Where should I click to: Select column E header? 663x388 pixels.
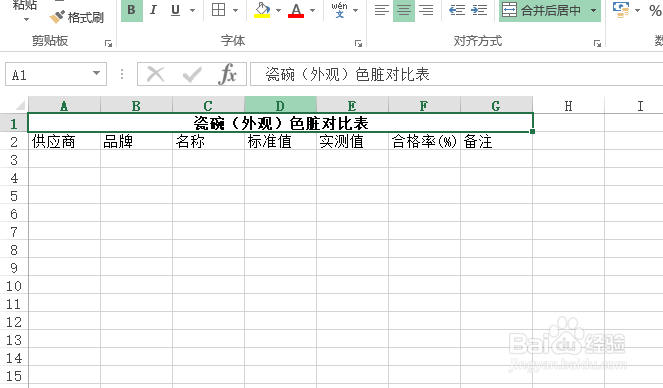pos(352,105)
